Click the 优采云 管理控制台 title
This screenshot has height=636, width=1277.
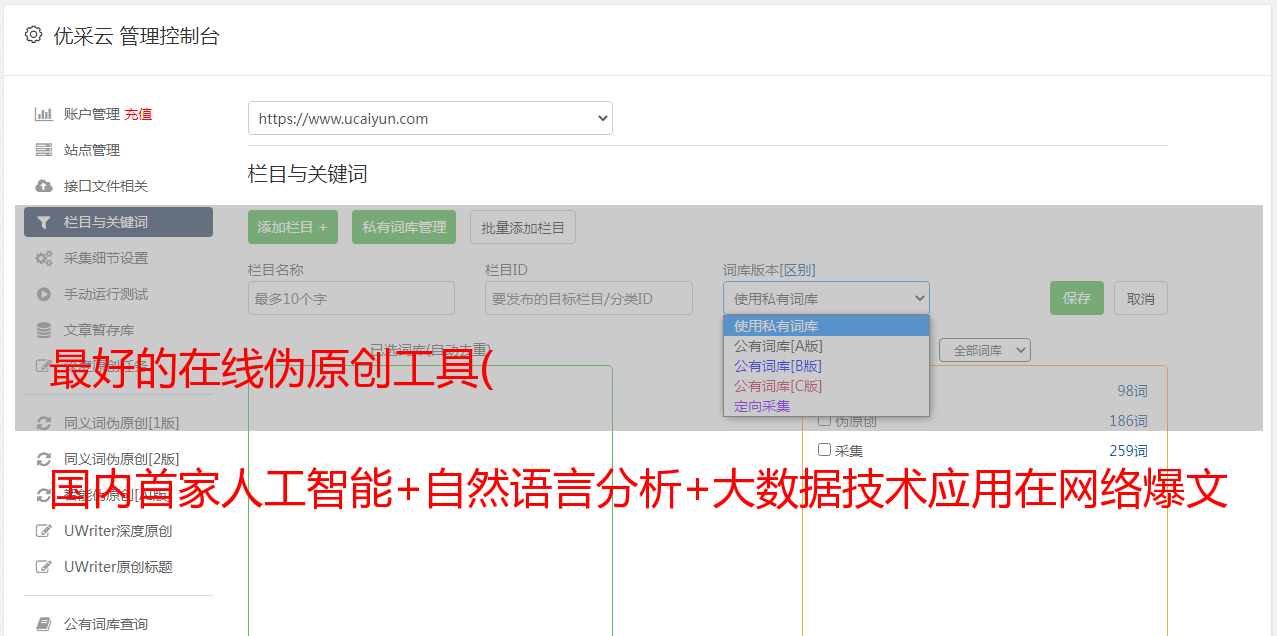pos(136,36)
